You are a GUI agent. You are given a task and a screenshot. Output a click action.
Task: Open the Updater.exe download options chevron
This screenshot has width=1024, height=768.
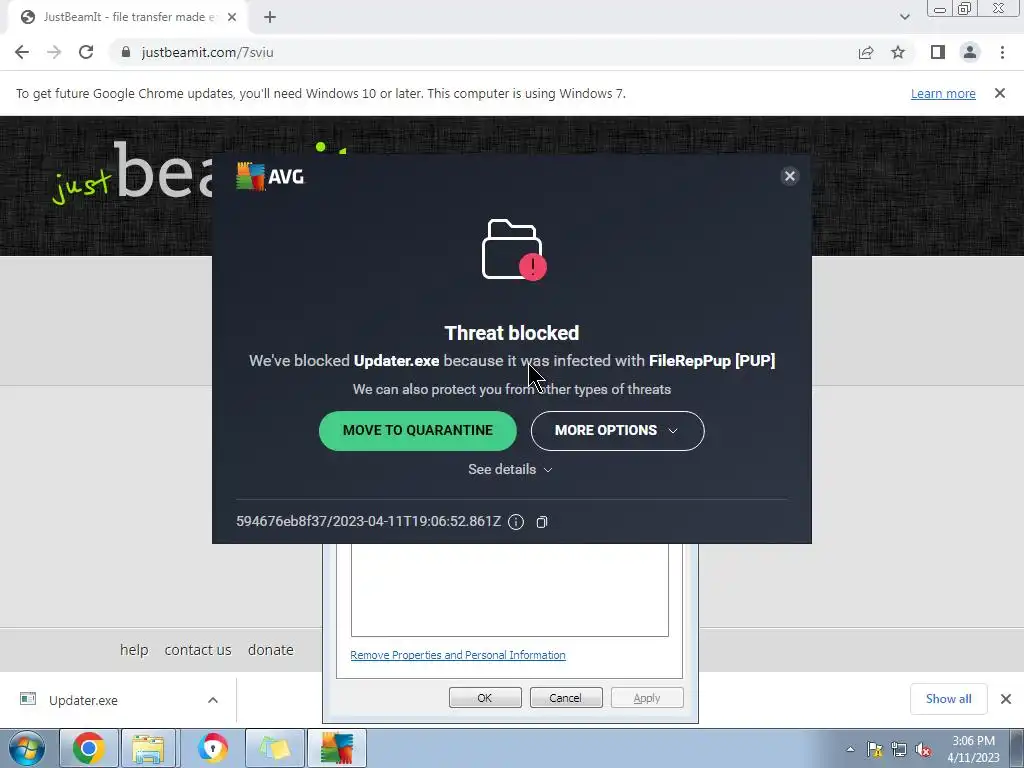pos(213,700)
